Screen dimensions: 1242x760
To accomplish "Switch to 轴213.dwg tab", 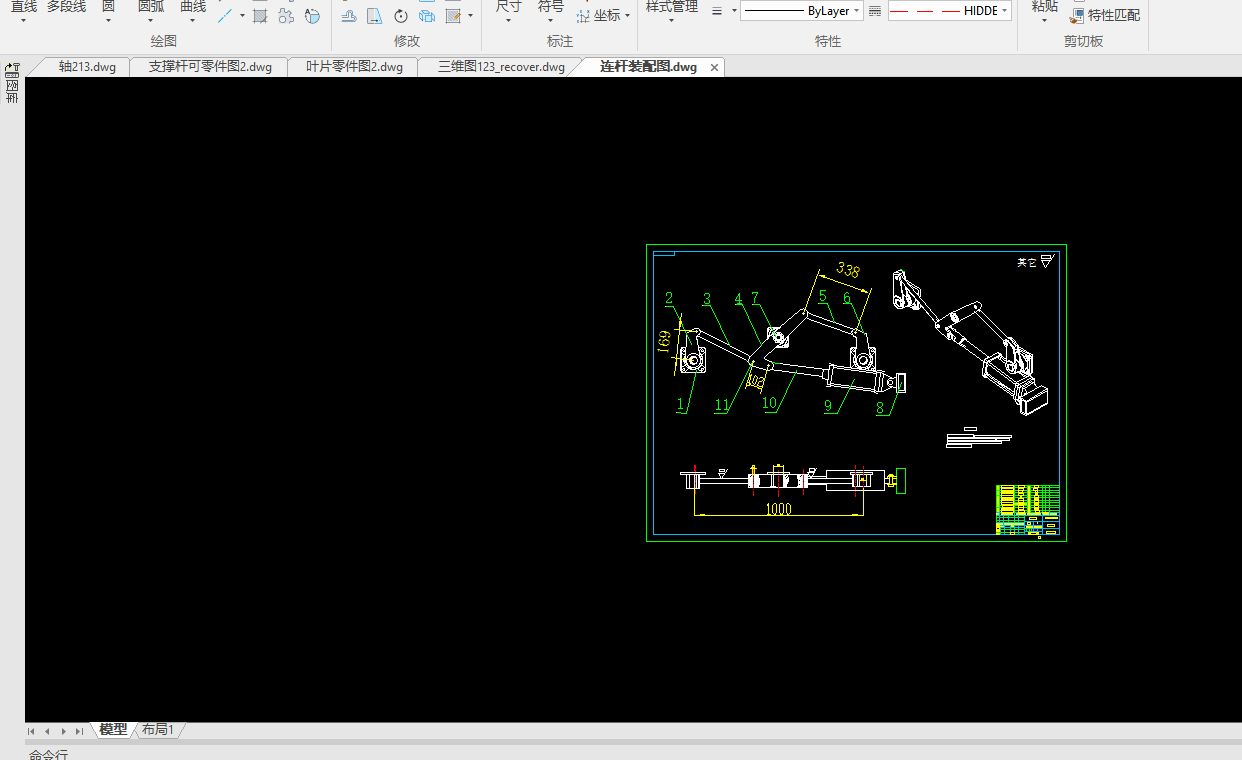I will [x=87, y=67].
